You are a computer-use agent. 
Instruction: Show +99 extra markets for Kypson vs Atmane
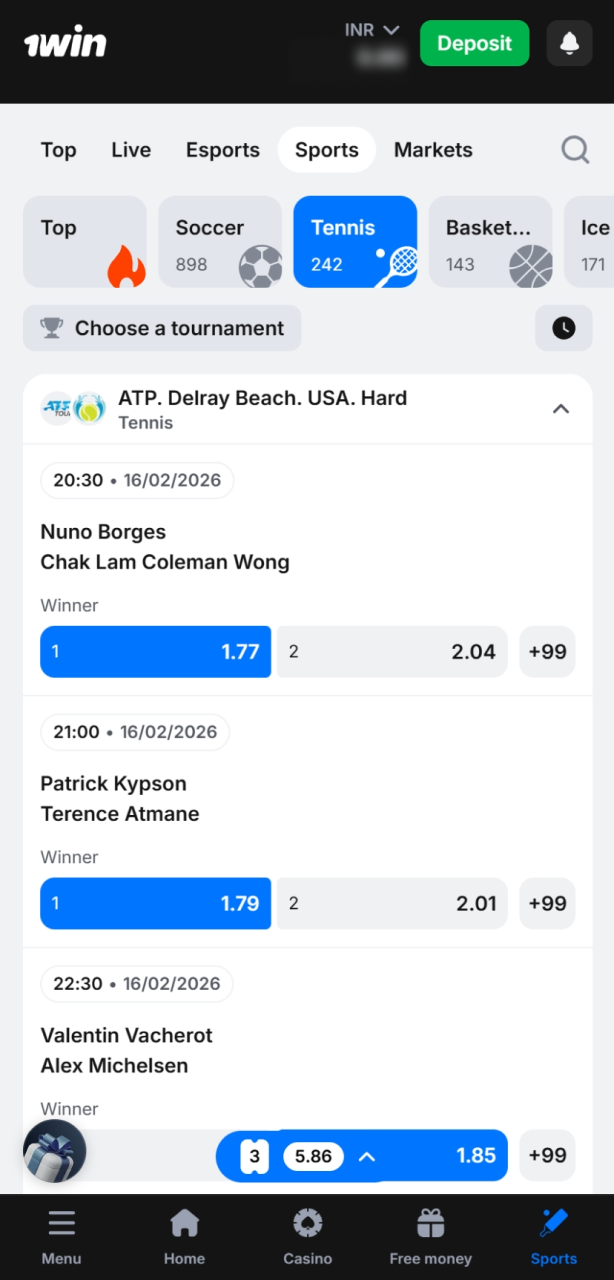pyautogui.click(x=547, y=903)
